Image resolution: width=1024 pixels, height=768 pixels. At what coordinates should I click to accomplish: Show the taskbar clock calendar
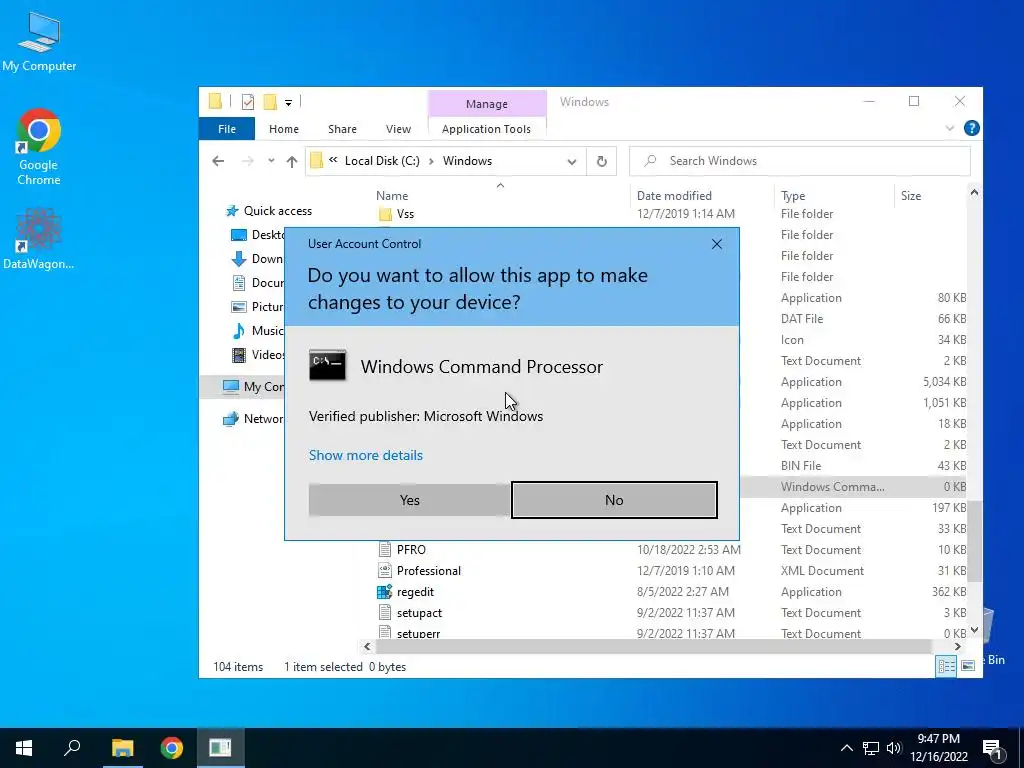pyautogui.click(x=938, y=748)
